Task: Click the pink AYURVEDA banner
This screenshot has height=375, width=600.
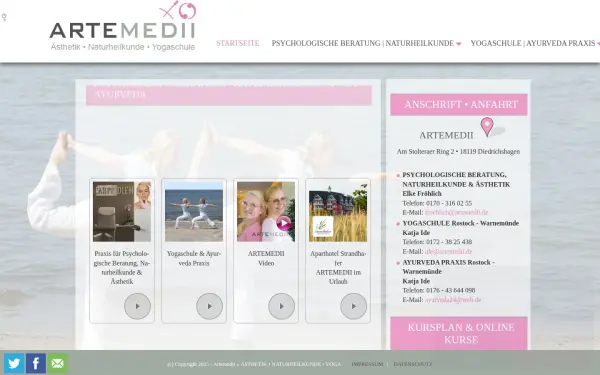Action: coord(229,95)
